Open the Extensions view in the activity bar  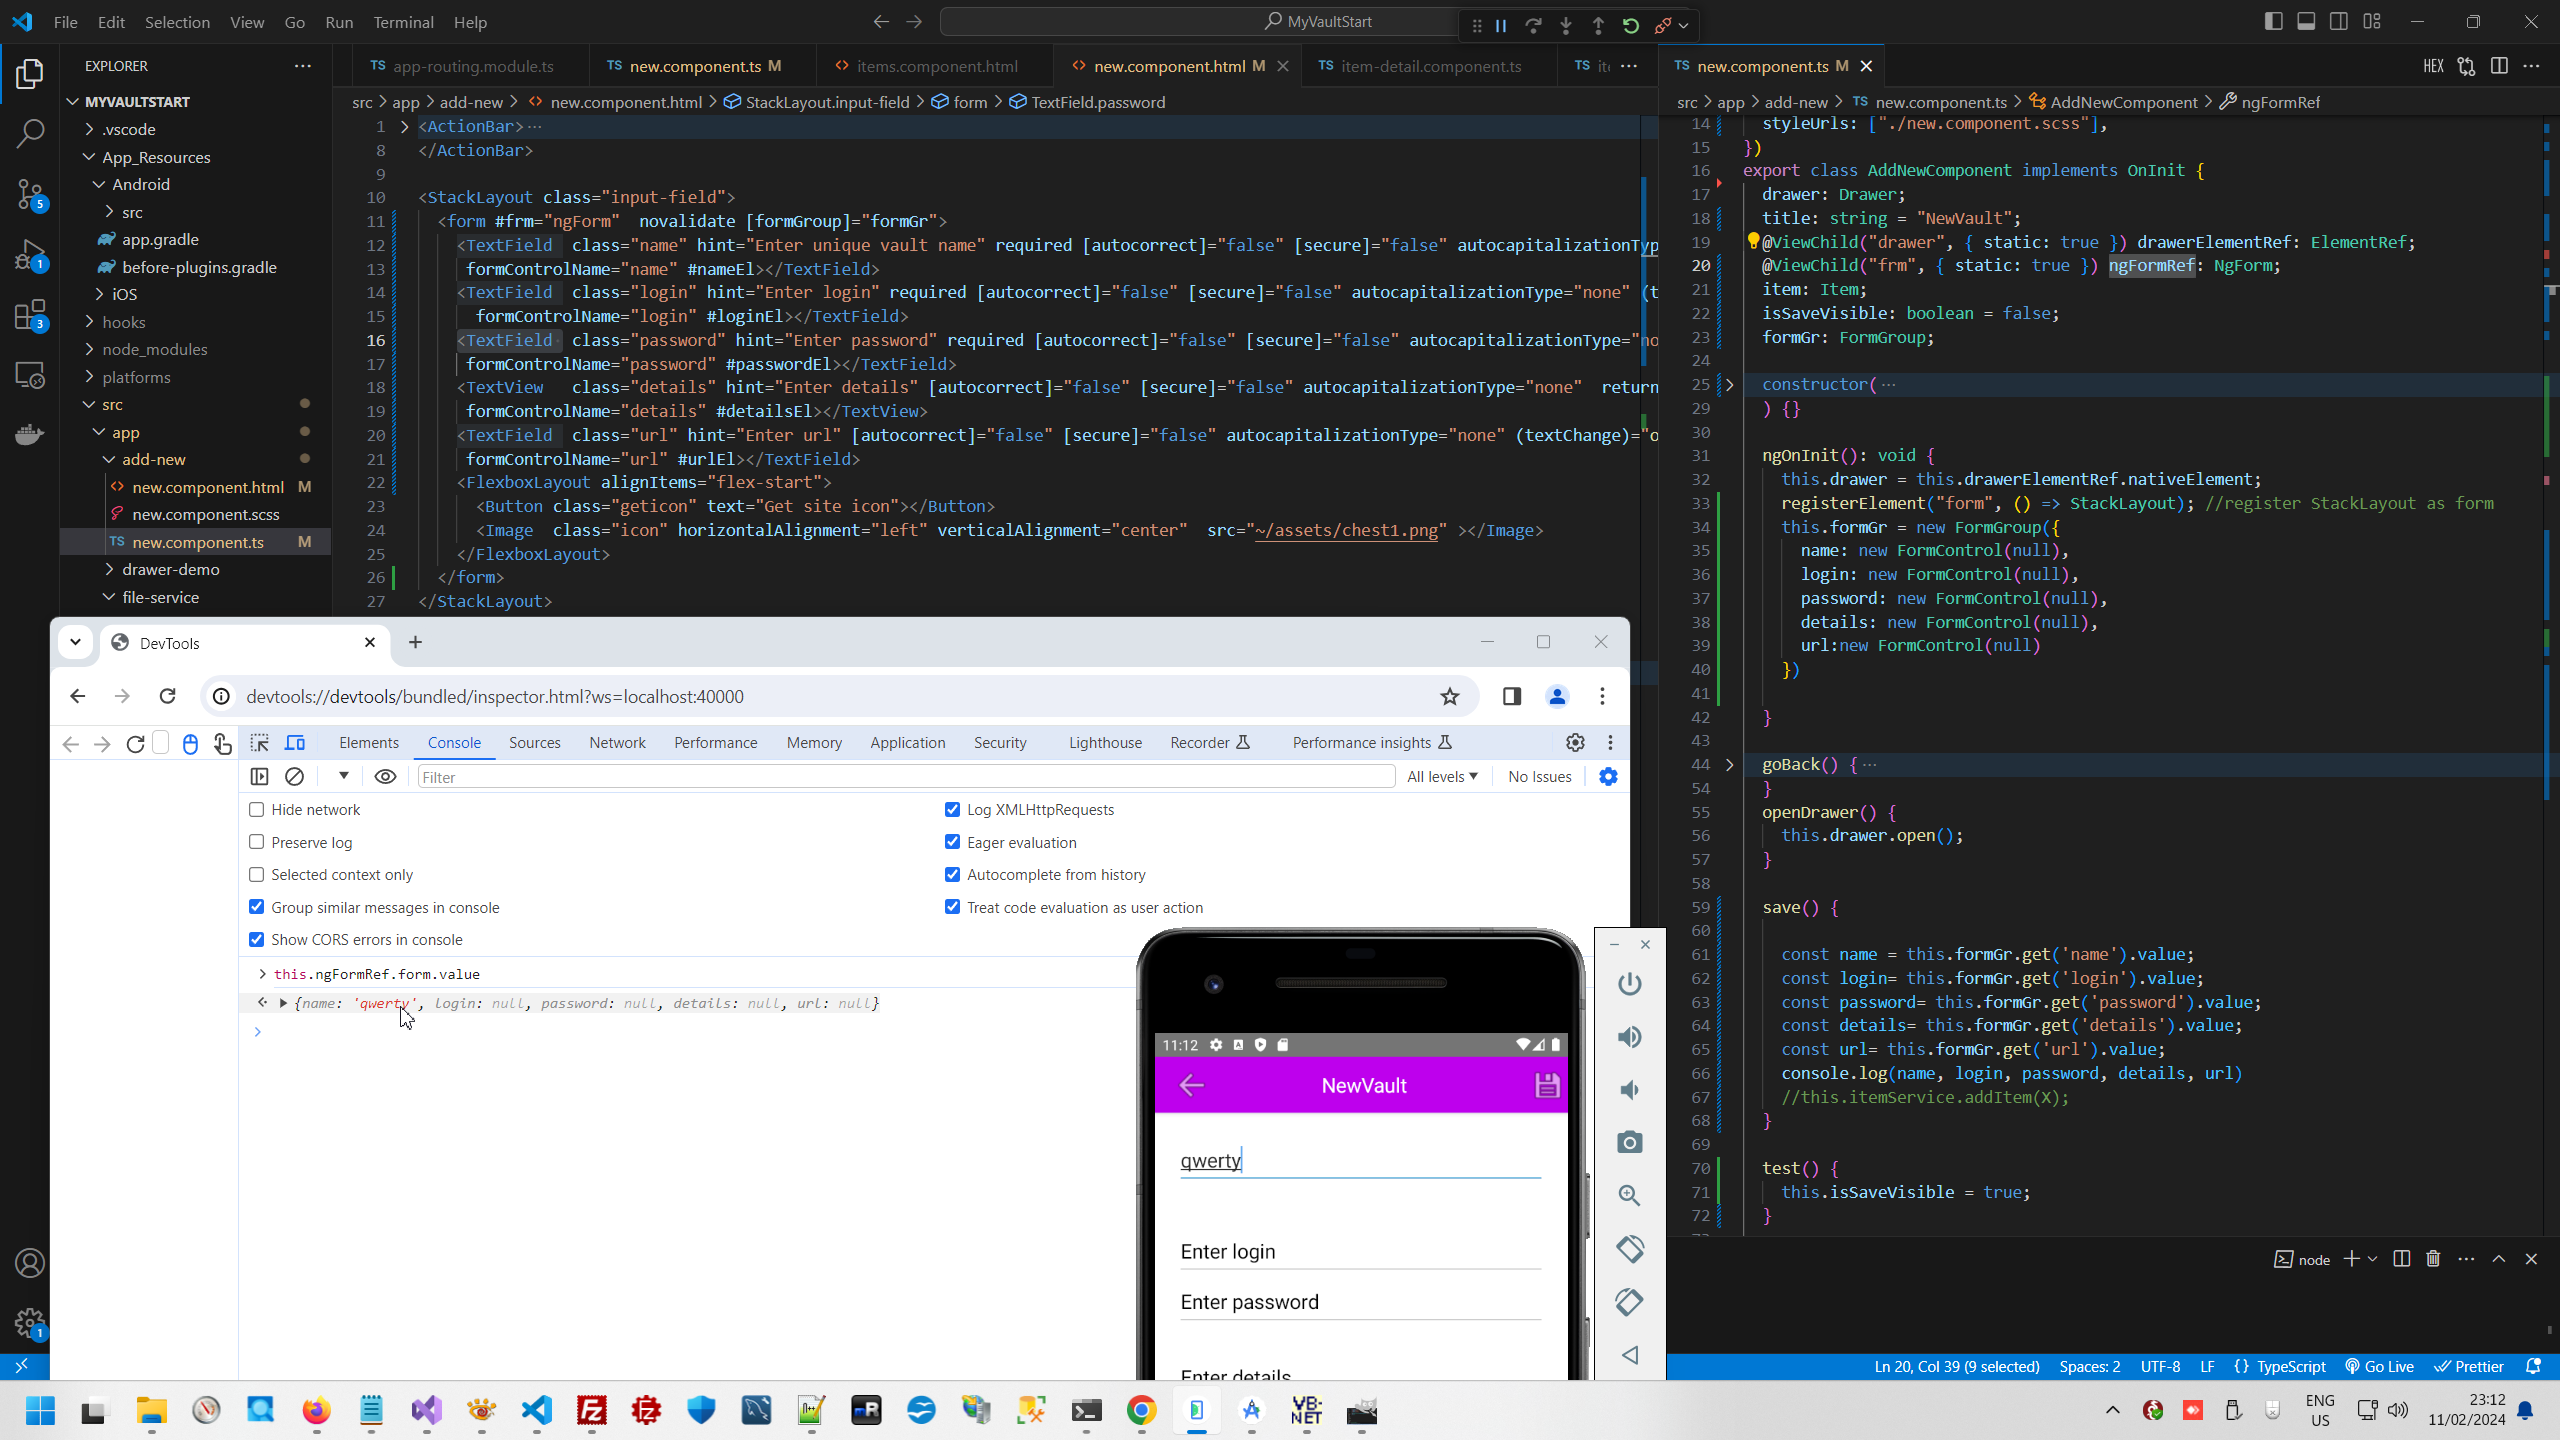click(30, 316)
